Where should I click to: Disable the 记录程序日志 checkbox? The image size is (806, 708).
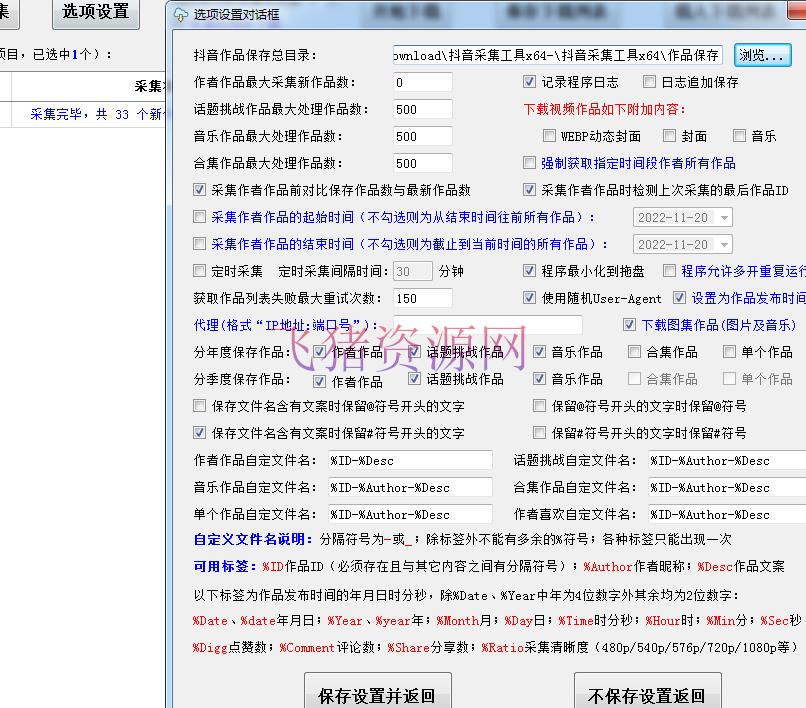tap(529, 82)
